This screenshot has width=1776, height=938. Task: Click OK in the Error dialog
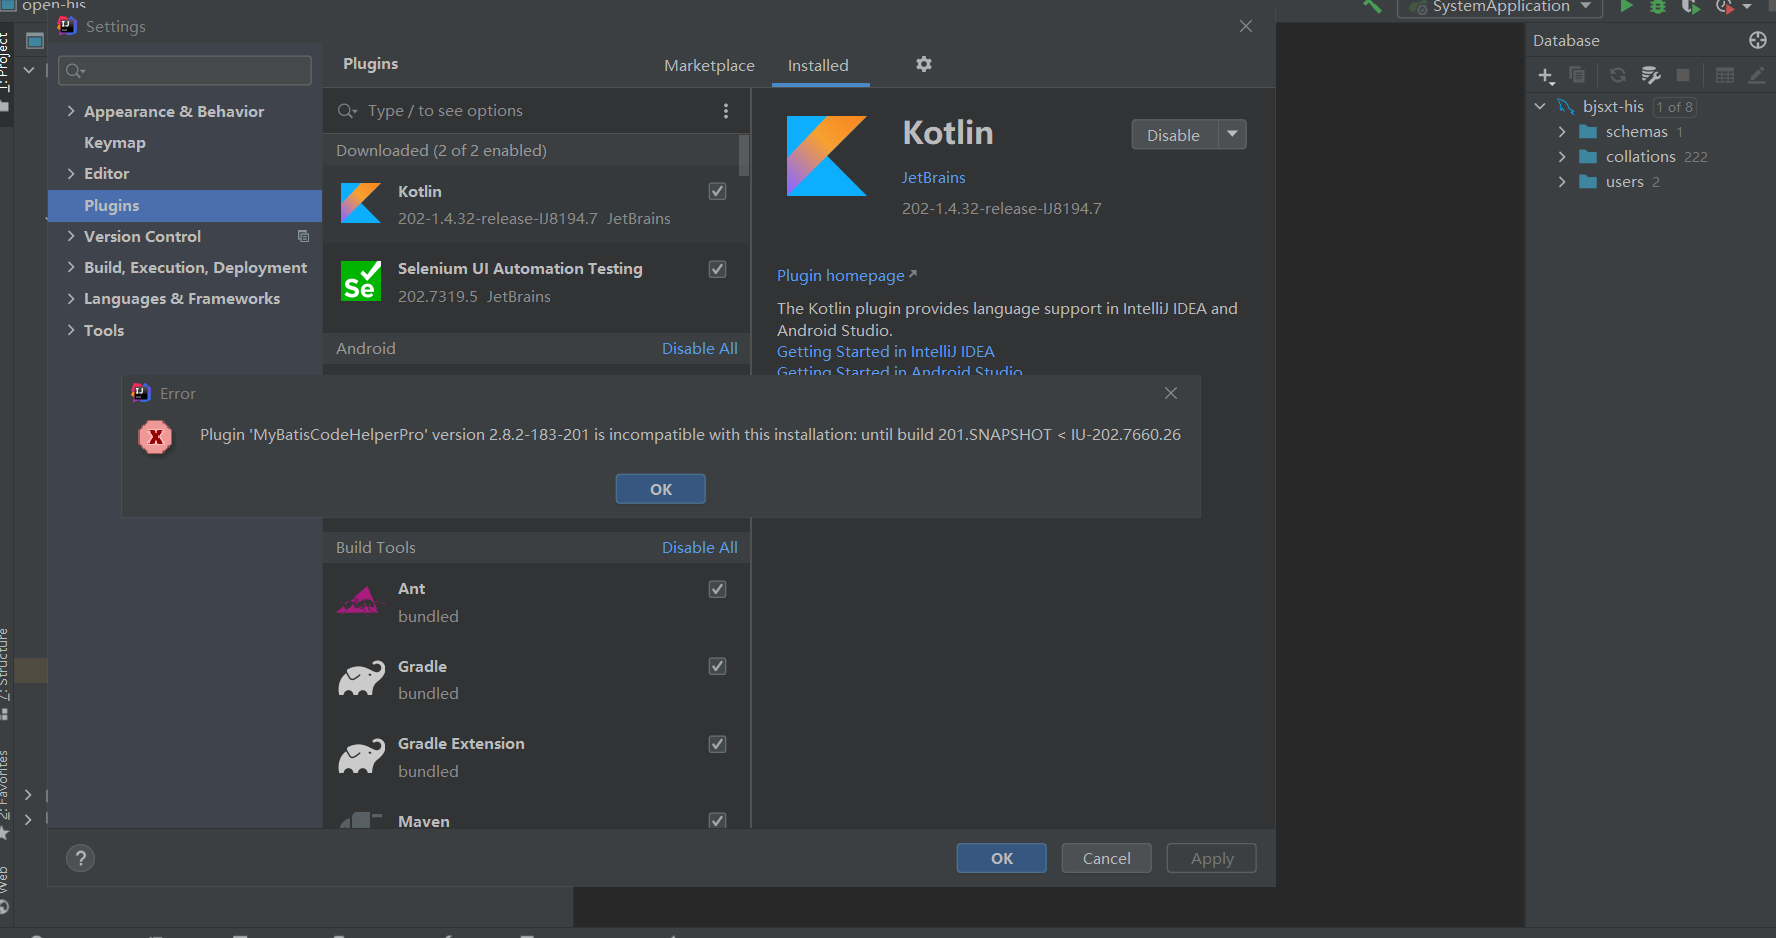[661, 489]
